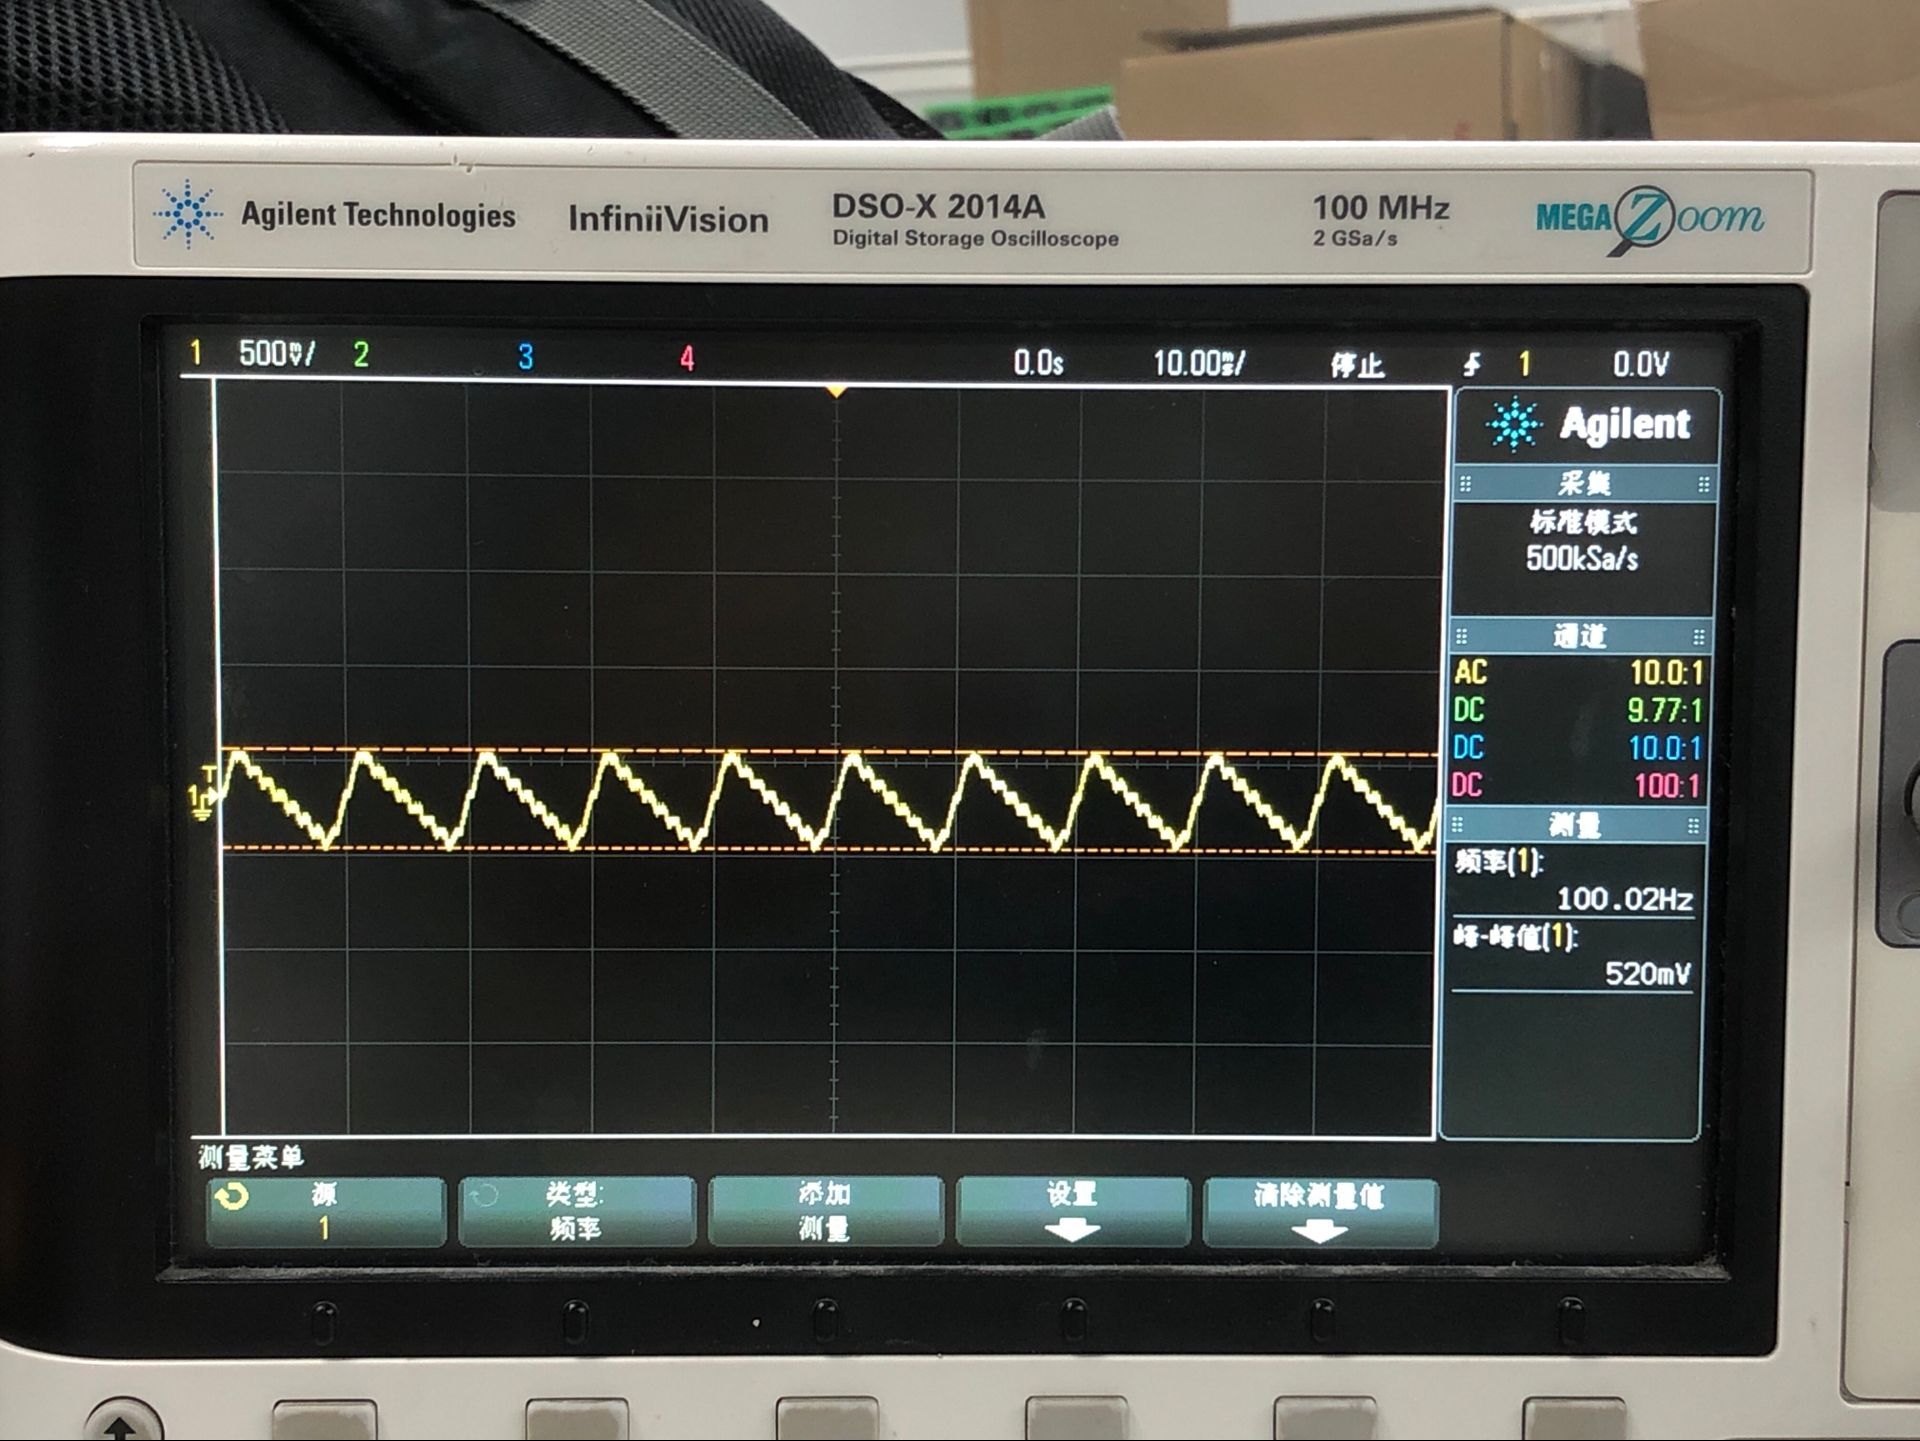This screenshot has height=1441, width=1920.
Task: Open the 类型 频率 measurement type softkey
Action: [576, 1211]
